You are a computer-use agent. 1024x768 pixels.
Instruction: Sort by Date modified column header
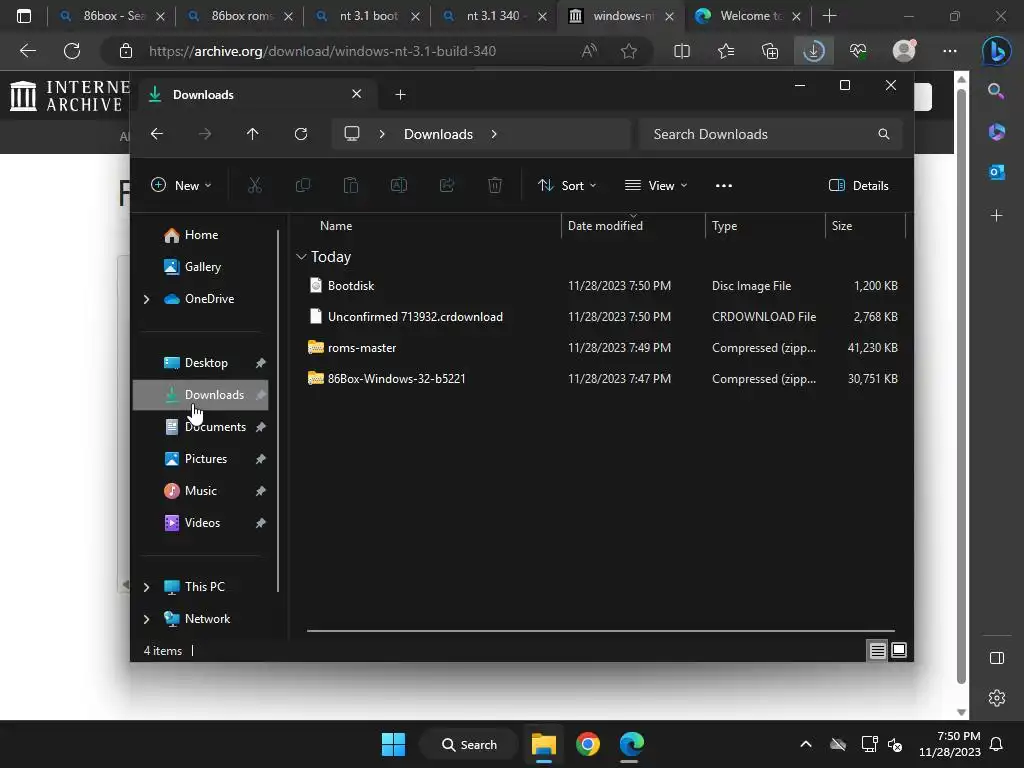(605, 225)
